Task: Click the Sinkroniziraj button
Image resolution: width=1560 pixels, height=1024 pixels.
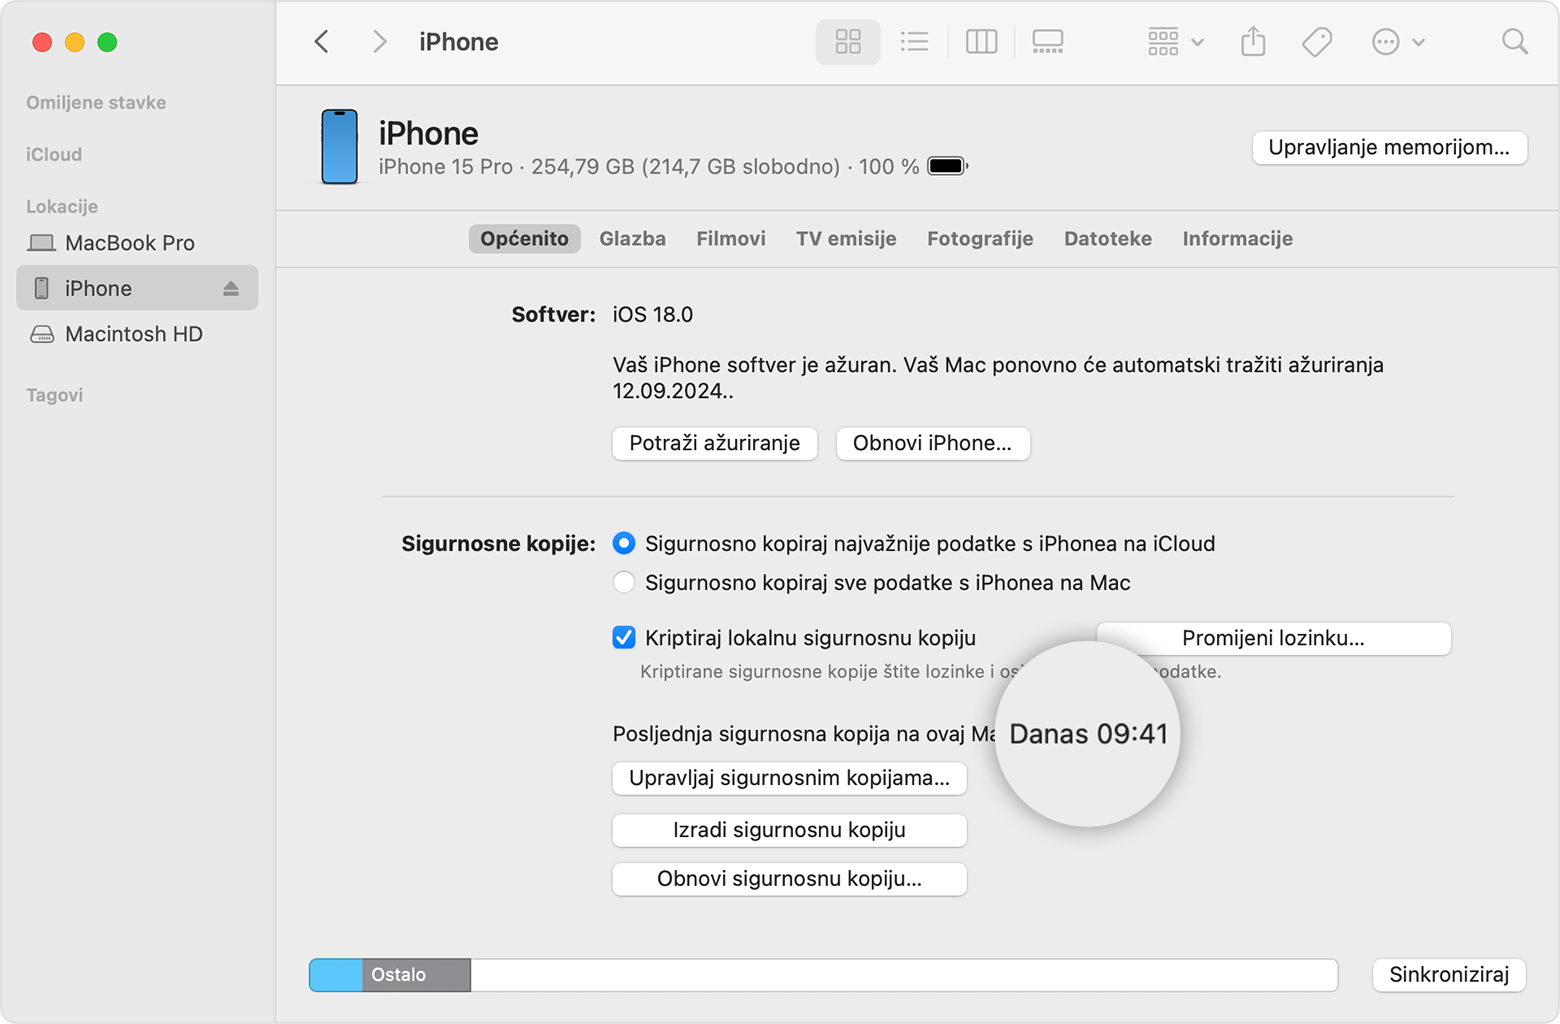Action: point(1449,975)
